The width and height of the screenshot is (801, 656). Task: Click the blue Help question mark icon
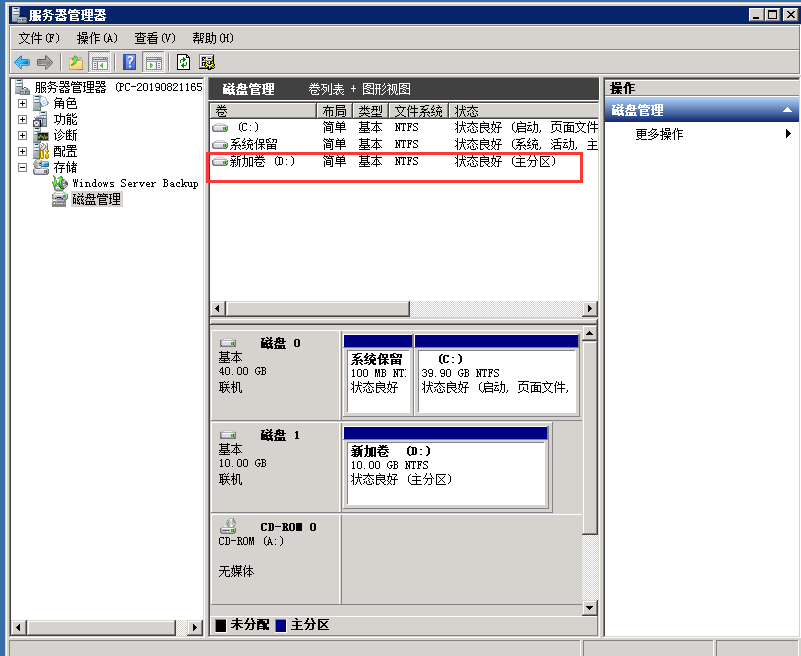129,62
